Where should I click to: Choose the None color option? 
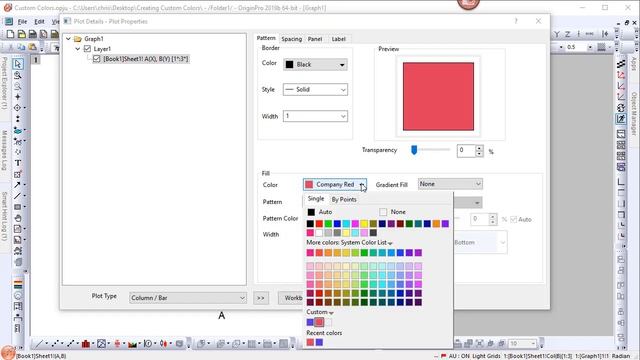pos(393,212)
